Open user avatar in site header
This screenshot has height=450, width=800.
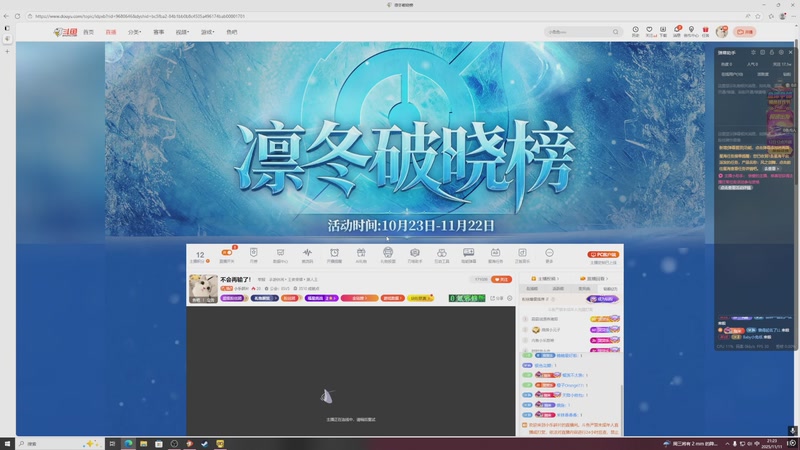click(x=721, y=32)
